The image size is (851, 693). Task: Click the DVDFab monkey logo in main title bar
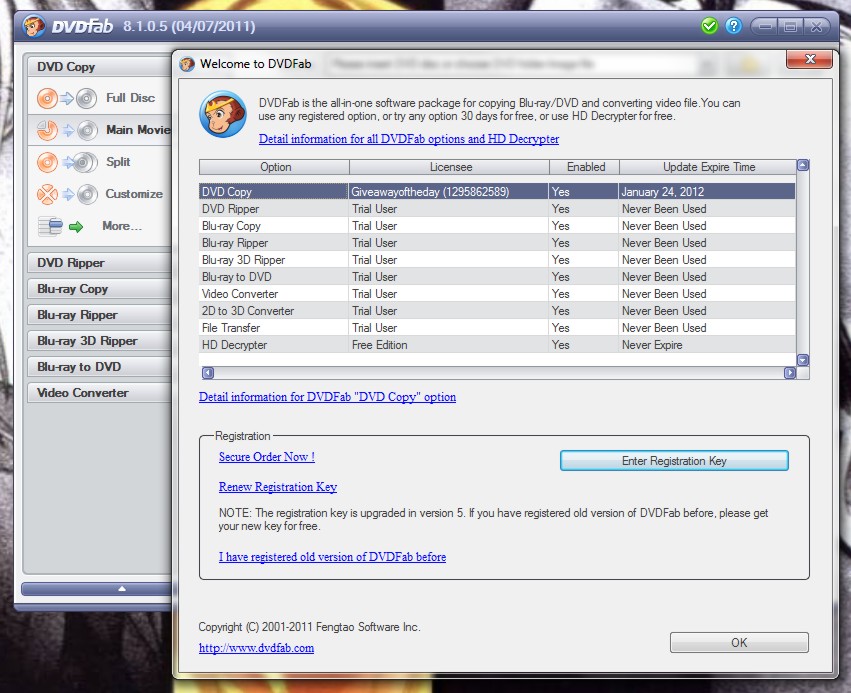34,26
